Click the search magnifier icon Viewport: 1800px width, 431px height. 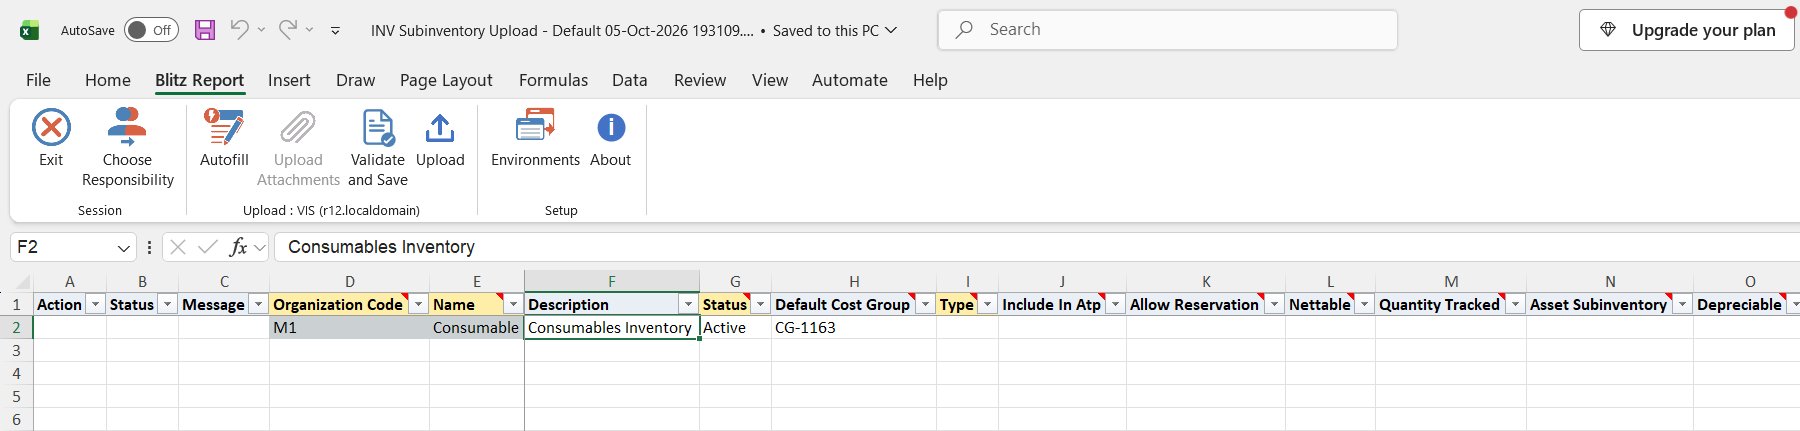[x=964, y=30]
